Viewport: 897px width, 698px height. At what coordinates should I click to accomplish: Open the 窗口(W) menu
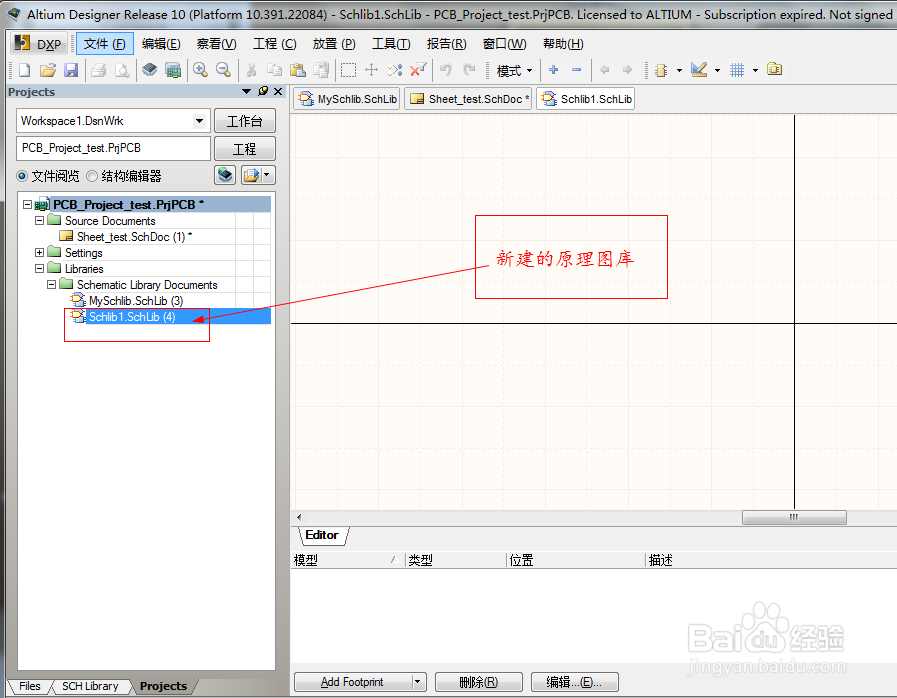(x=505, y=44)
